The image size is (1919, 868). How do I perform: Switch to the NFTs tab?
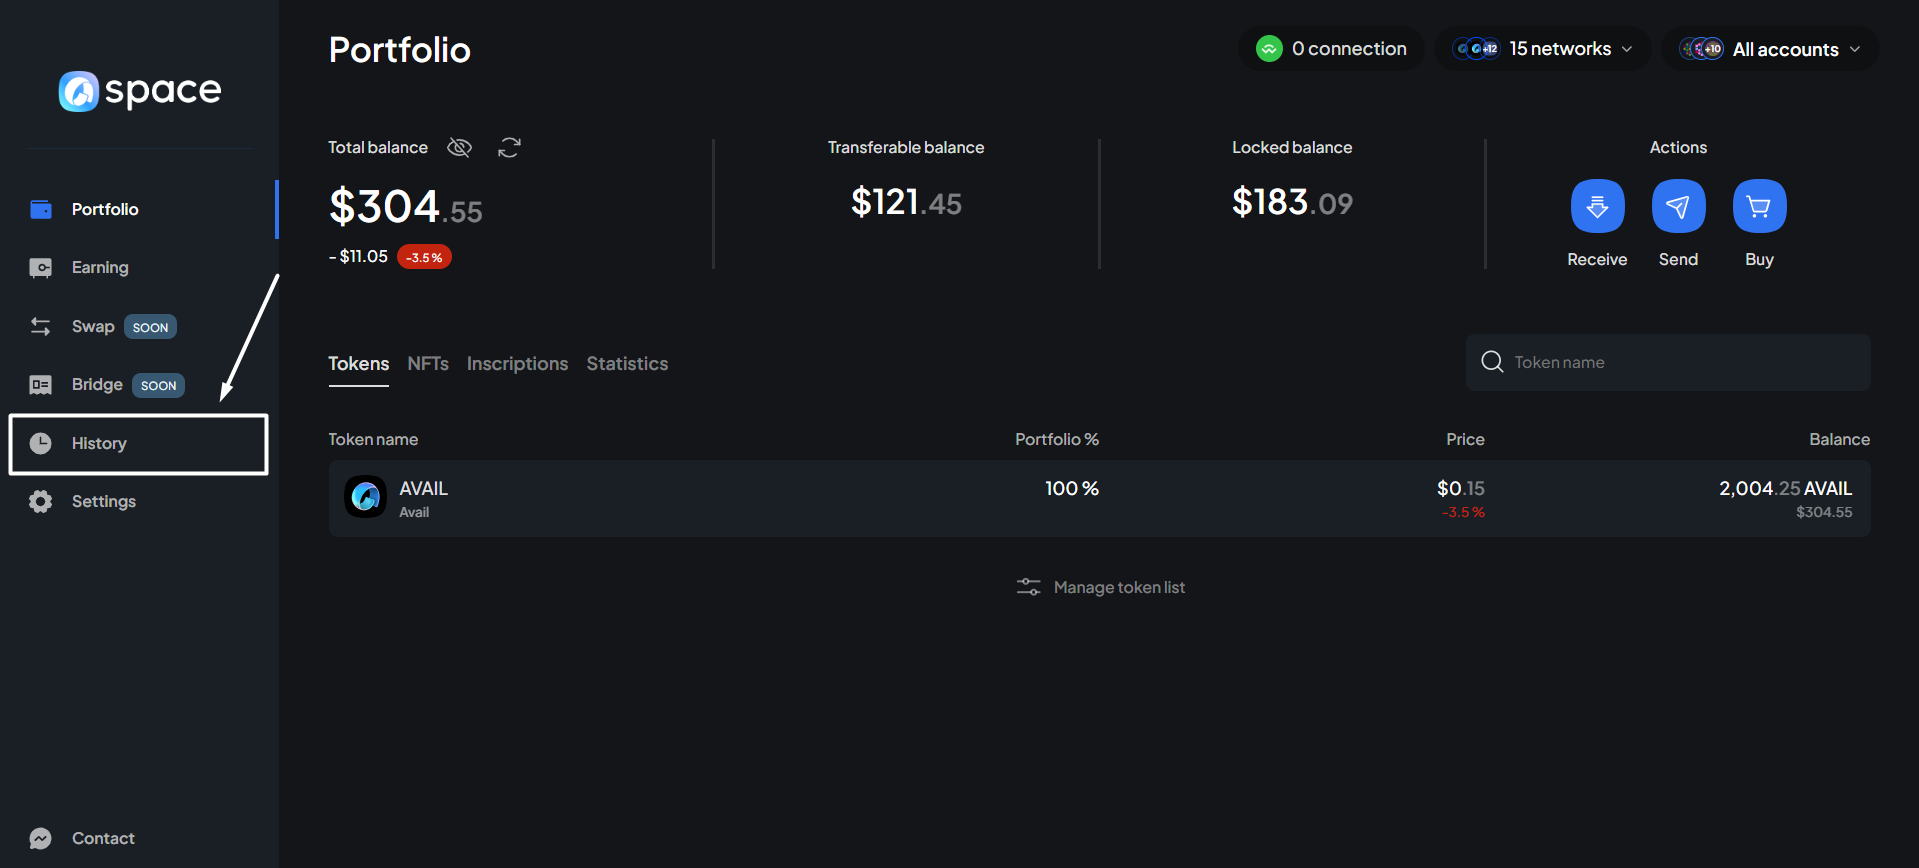click(428, 364)
